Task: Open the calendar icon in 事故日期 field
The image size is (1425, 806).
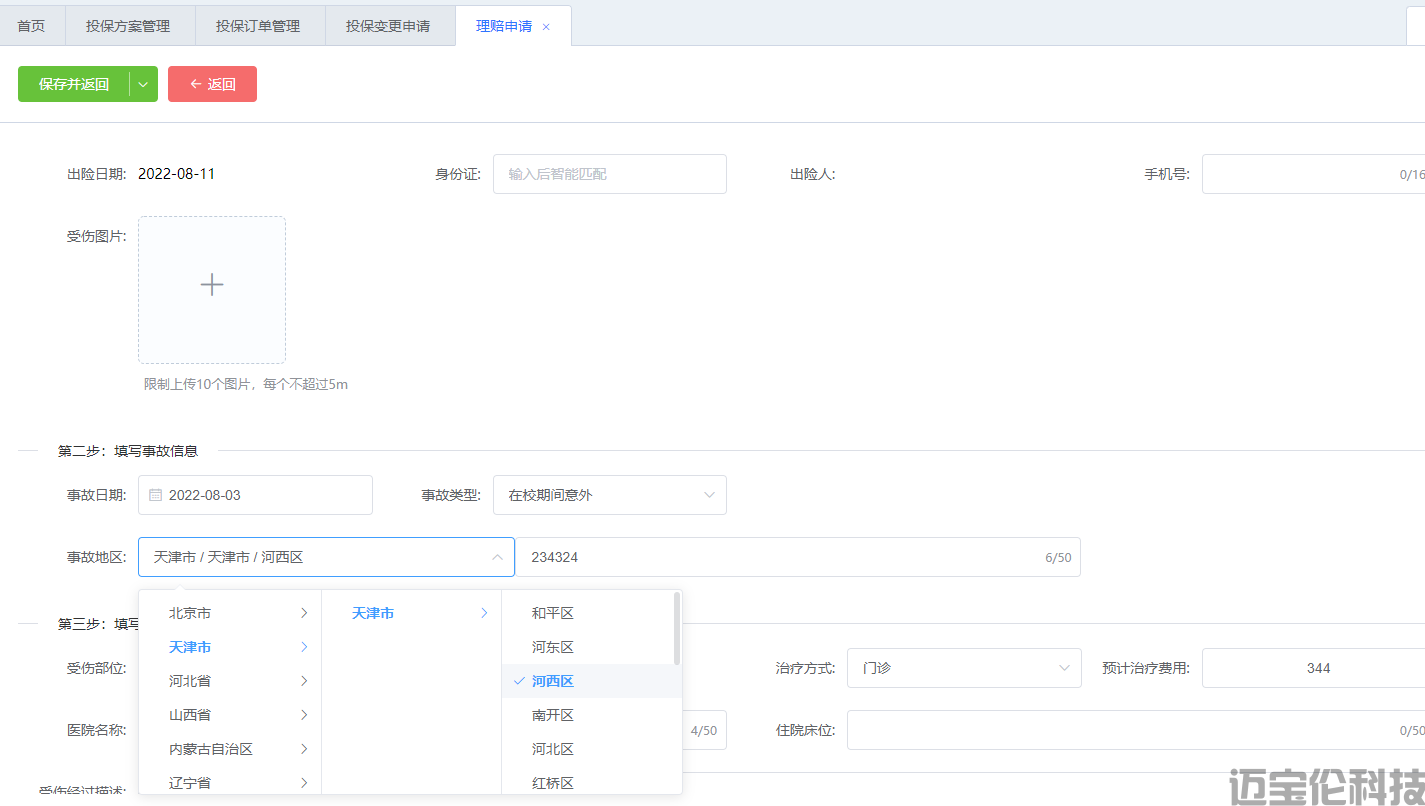Action: [x=155, y=495]
